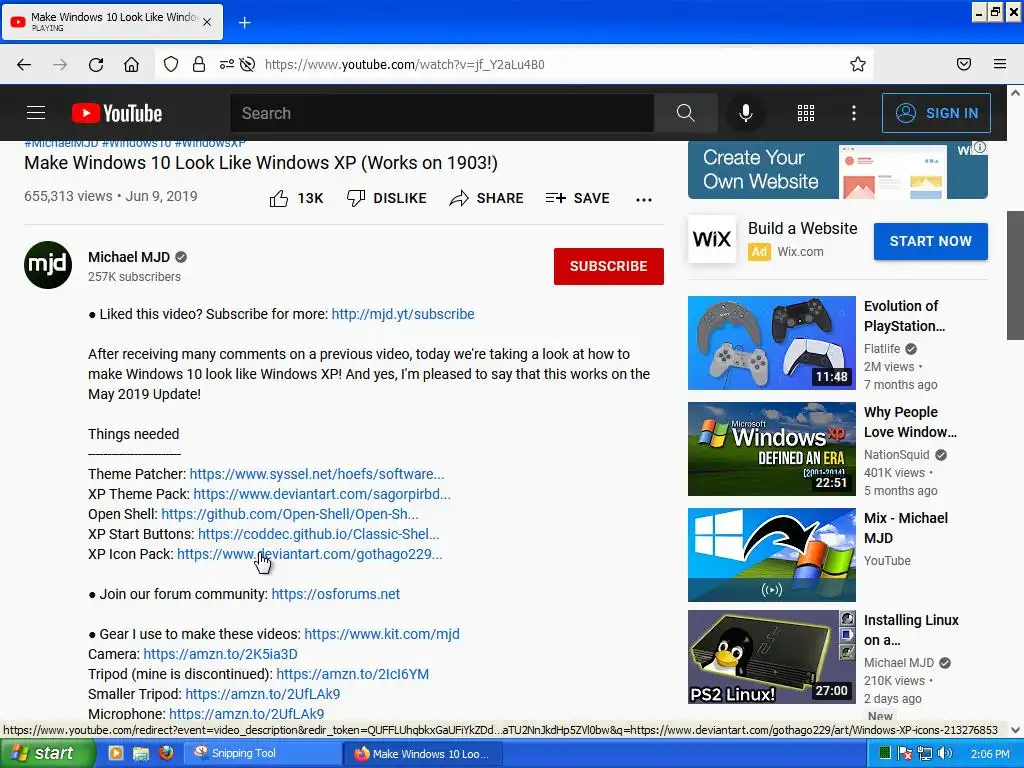Image resolution: width=1024 pixels, height=768 pixels.
Task: Click the browser Forward arrow
Action: coord(60,64)
